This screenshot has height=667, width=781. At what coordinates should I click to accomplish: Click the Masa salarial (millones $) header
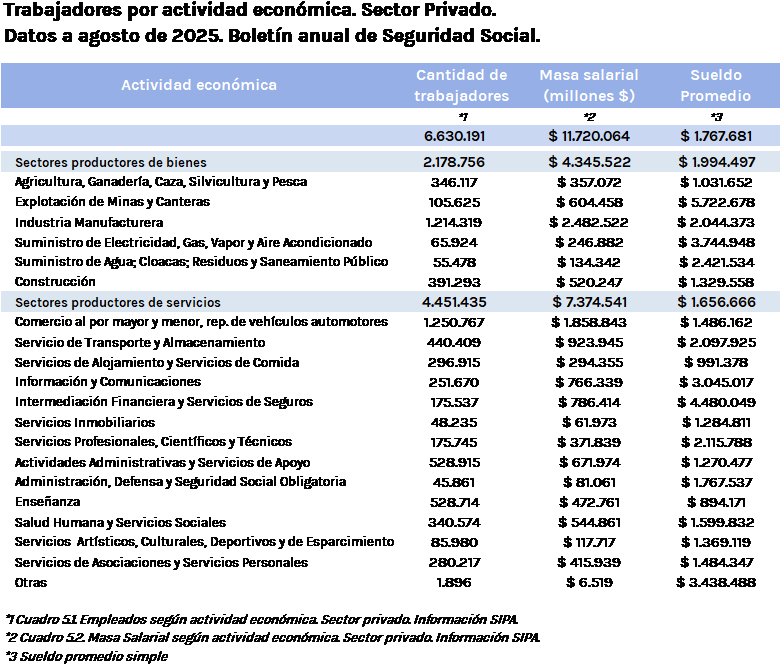pos(588,85)
